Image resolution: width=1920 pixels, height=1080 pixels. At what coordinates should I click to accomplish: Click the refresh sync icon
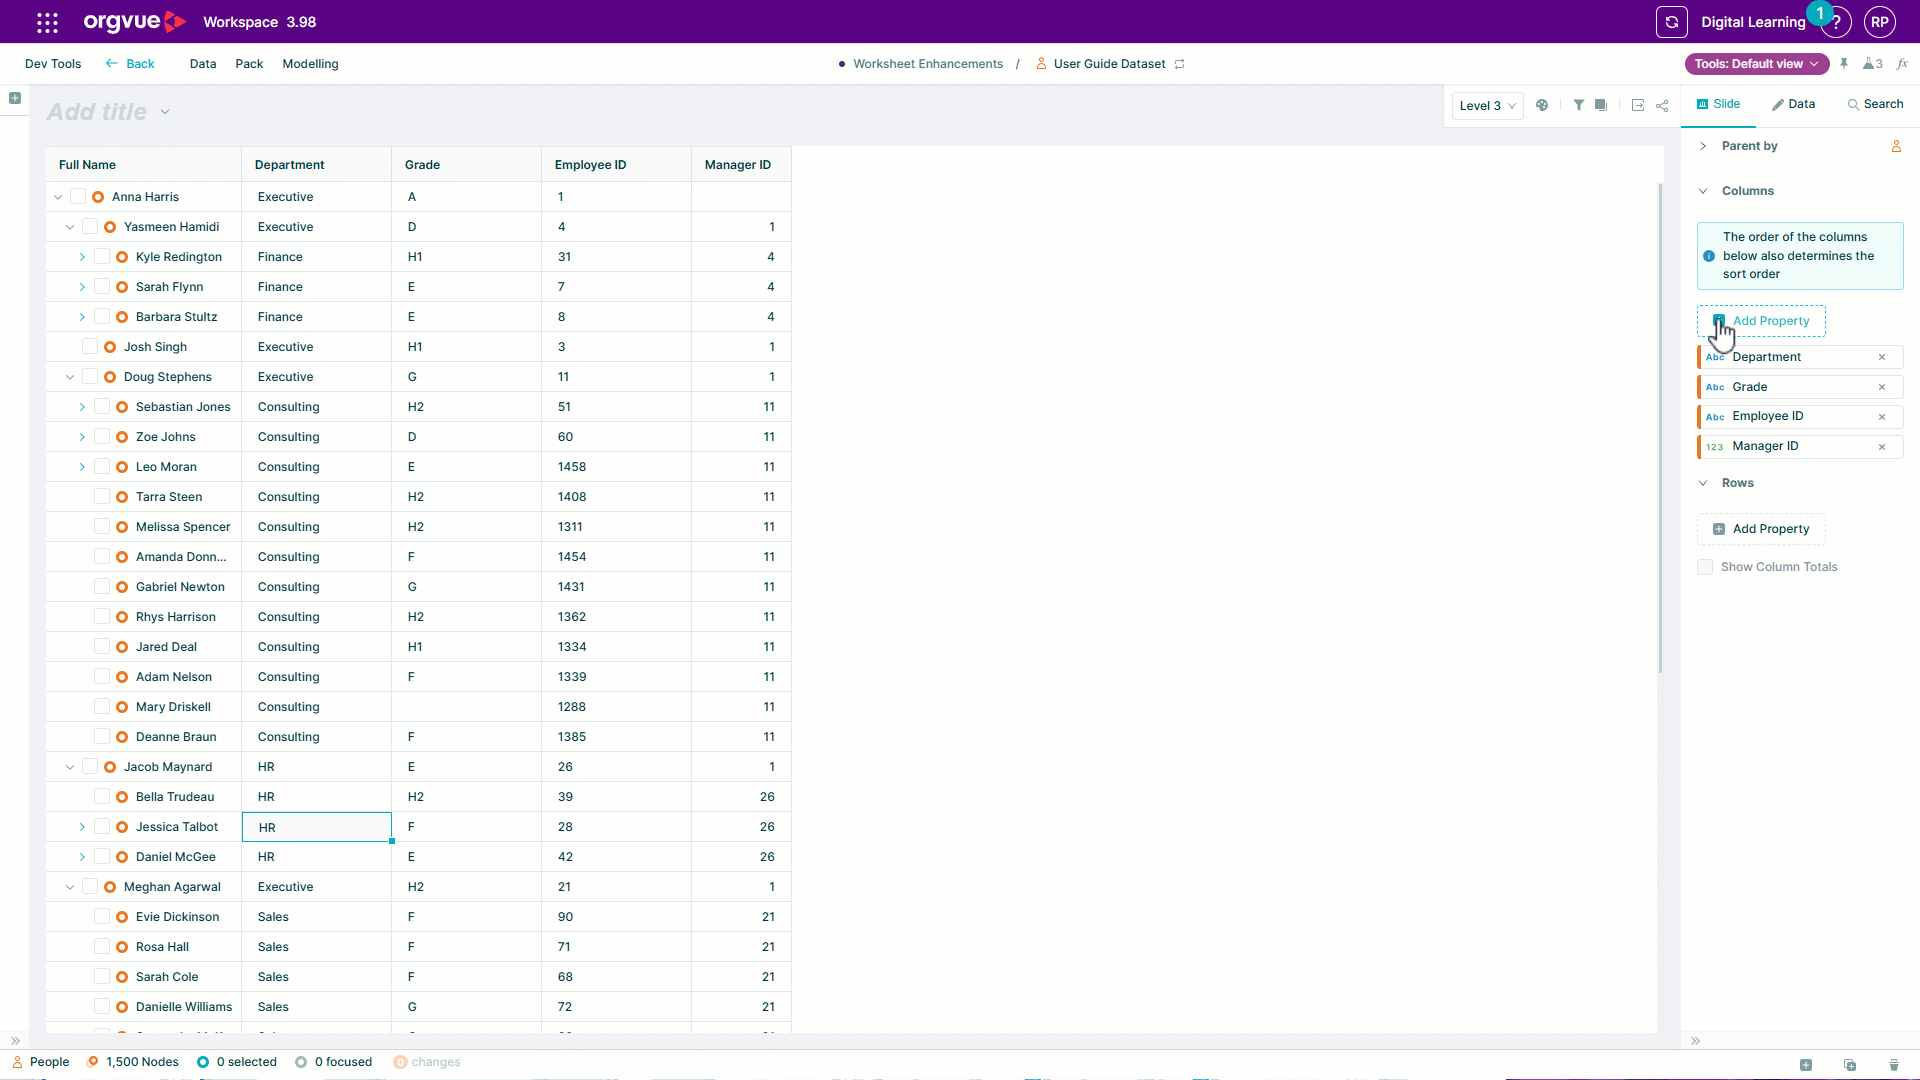click(1671, 22)
